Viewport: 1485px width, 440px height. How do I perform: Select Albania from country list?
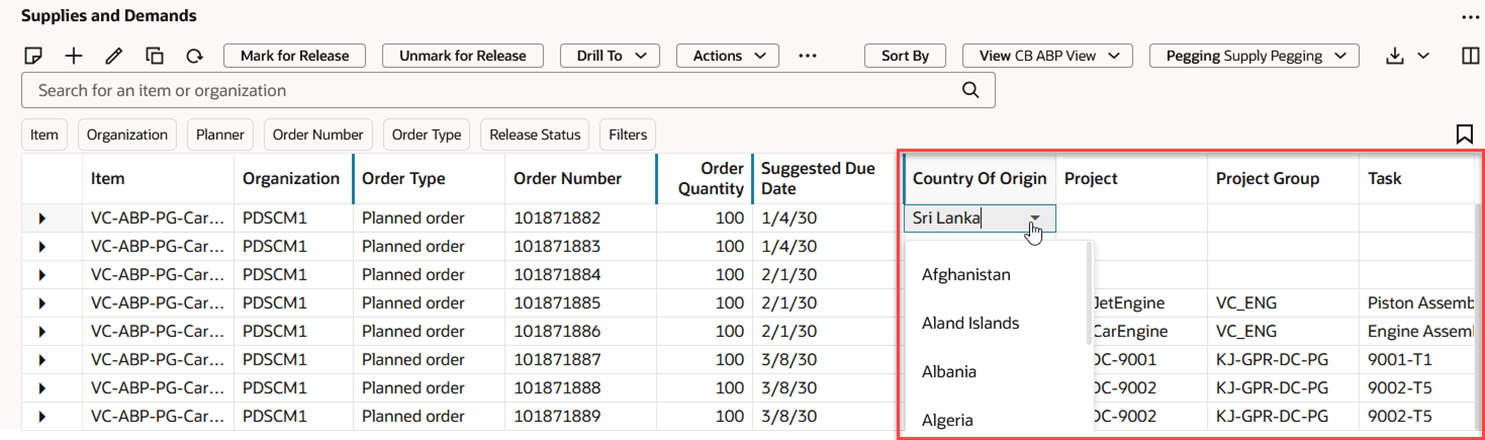pos(949,372)
